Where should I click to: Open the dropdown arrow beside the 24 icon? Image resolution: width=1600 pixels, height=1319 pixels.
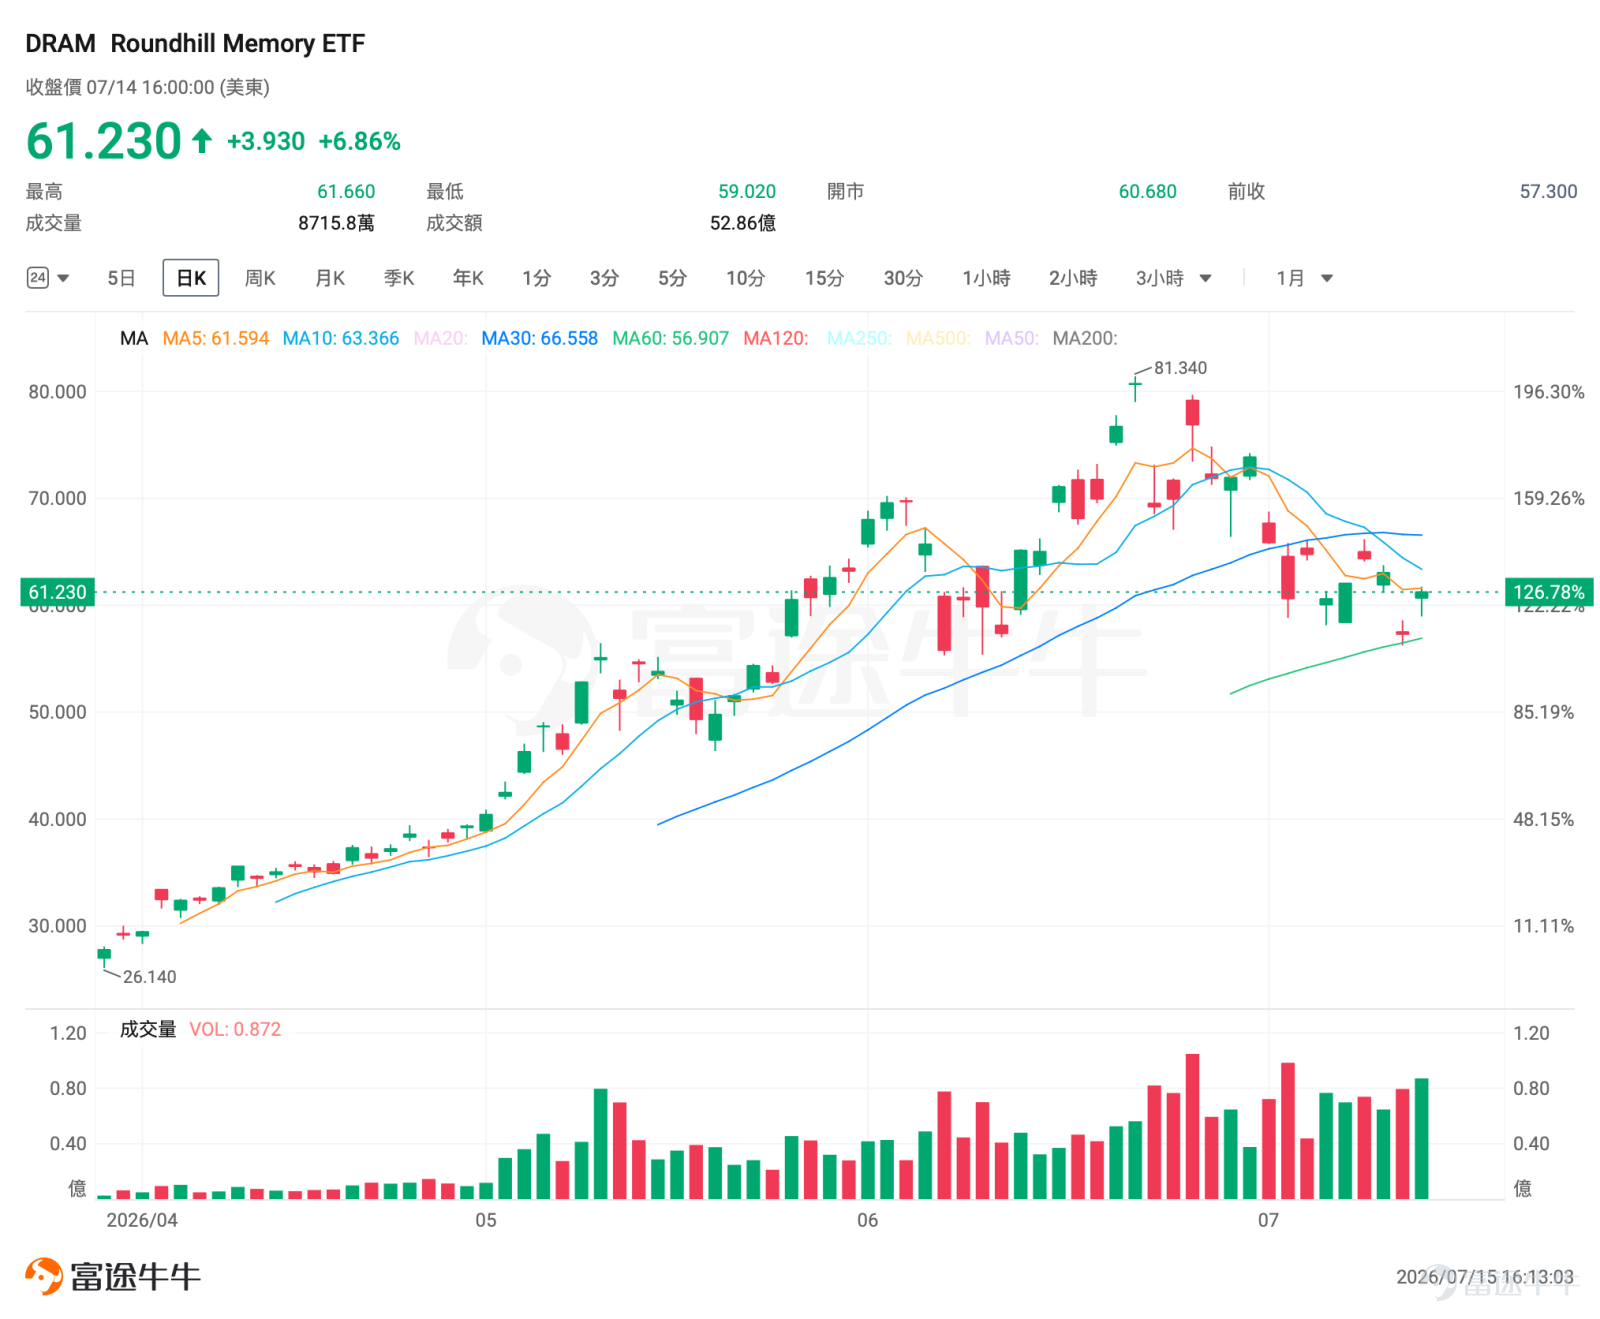click(63, 278)
